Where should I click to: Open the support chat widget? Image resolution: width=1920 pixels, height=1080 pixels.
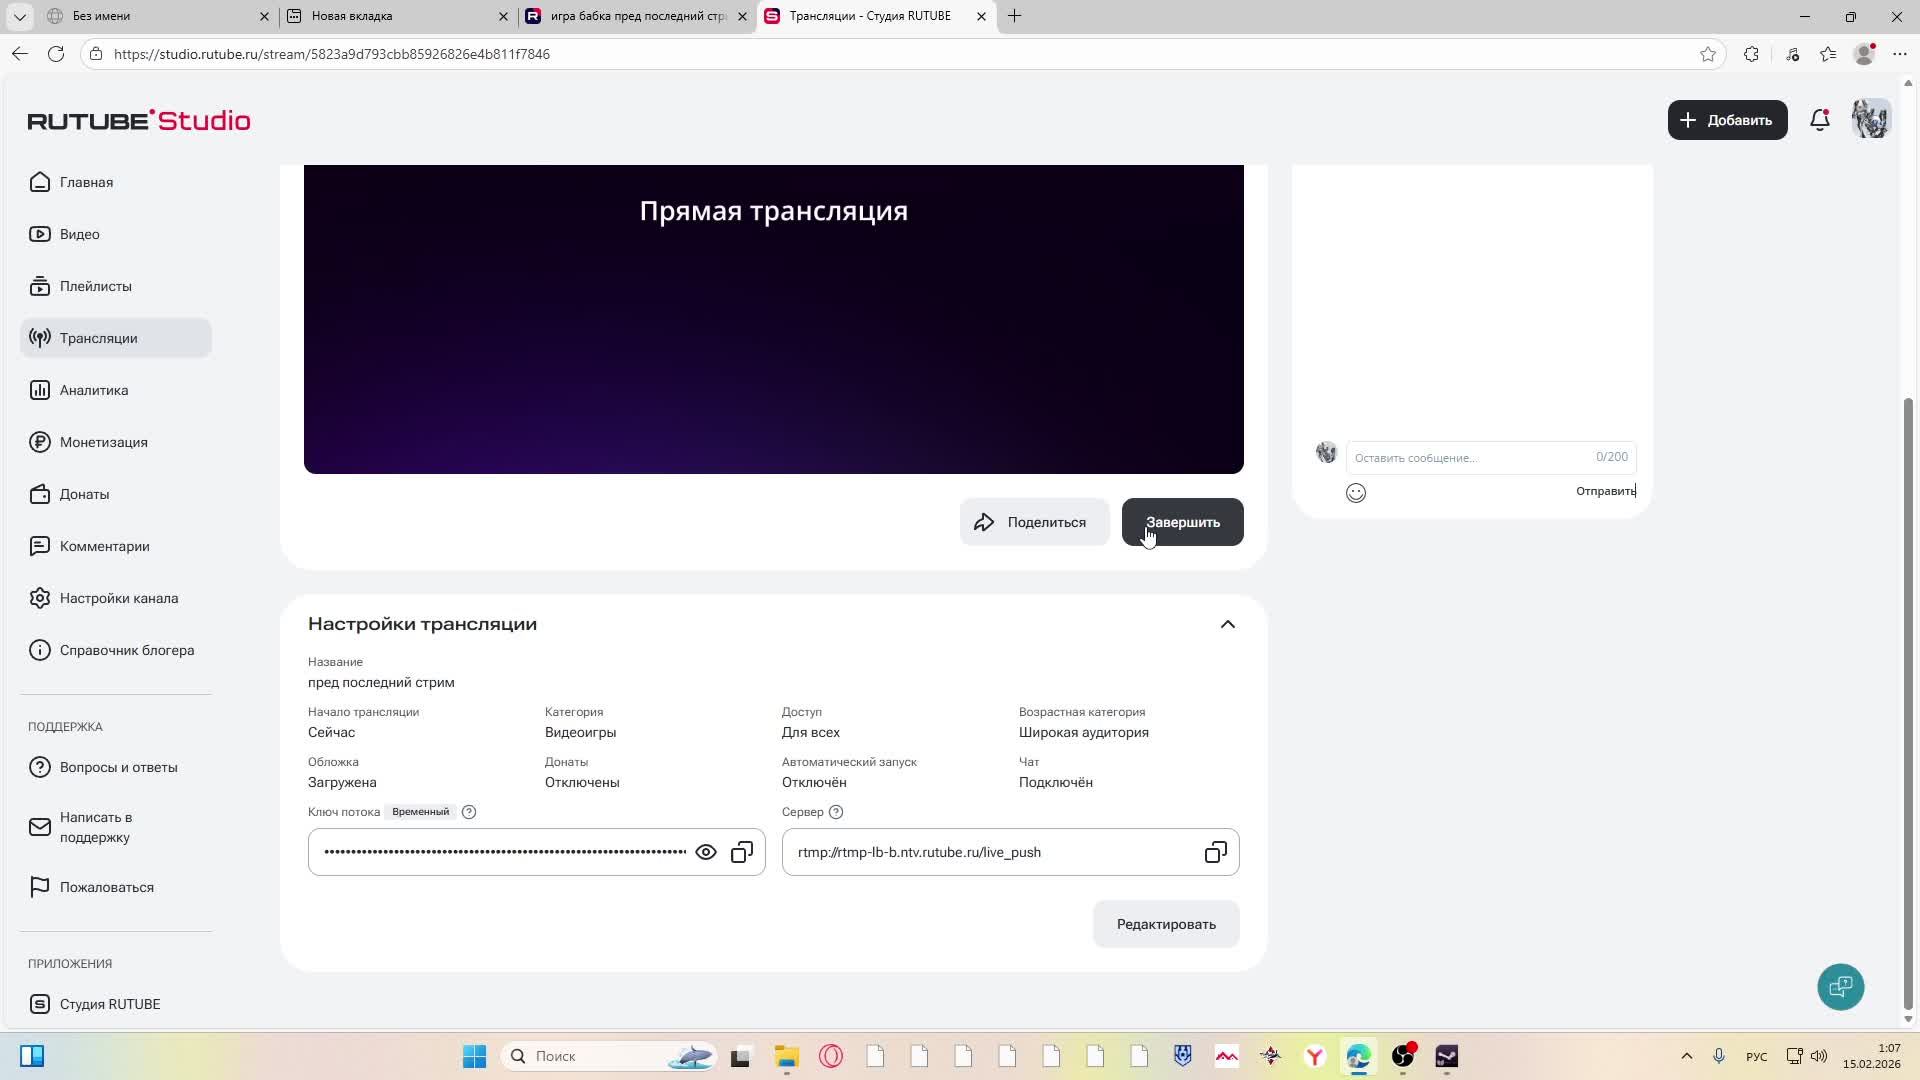click(x=1840, y=987)
